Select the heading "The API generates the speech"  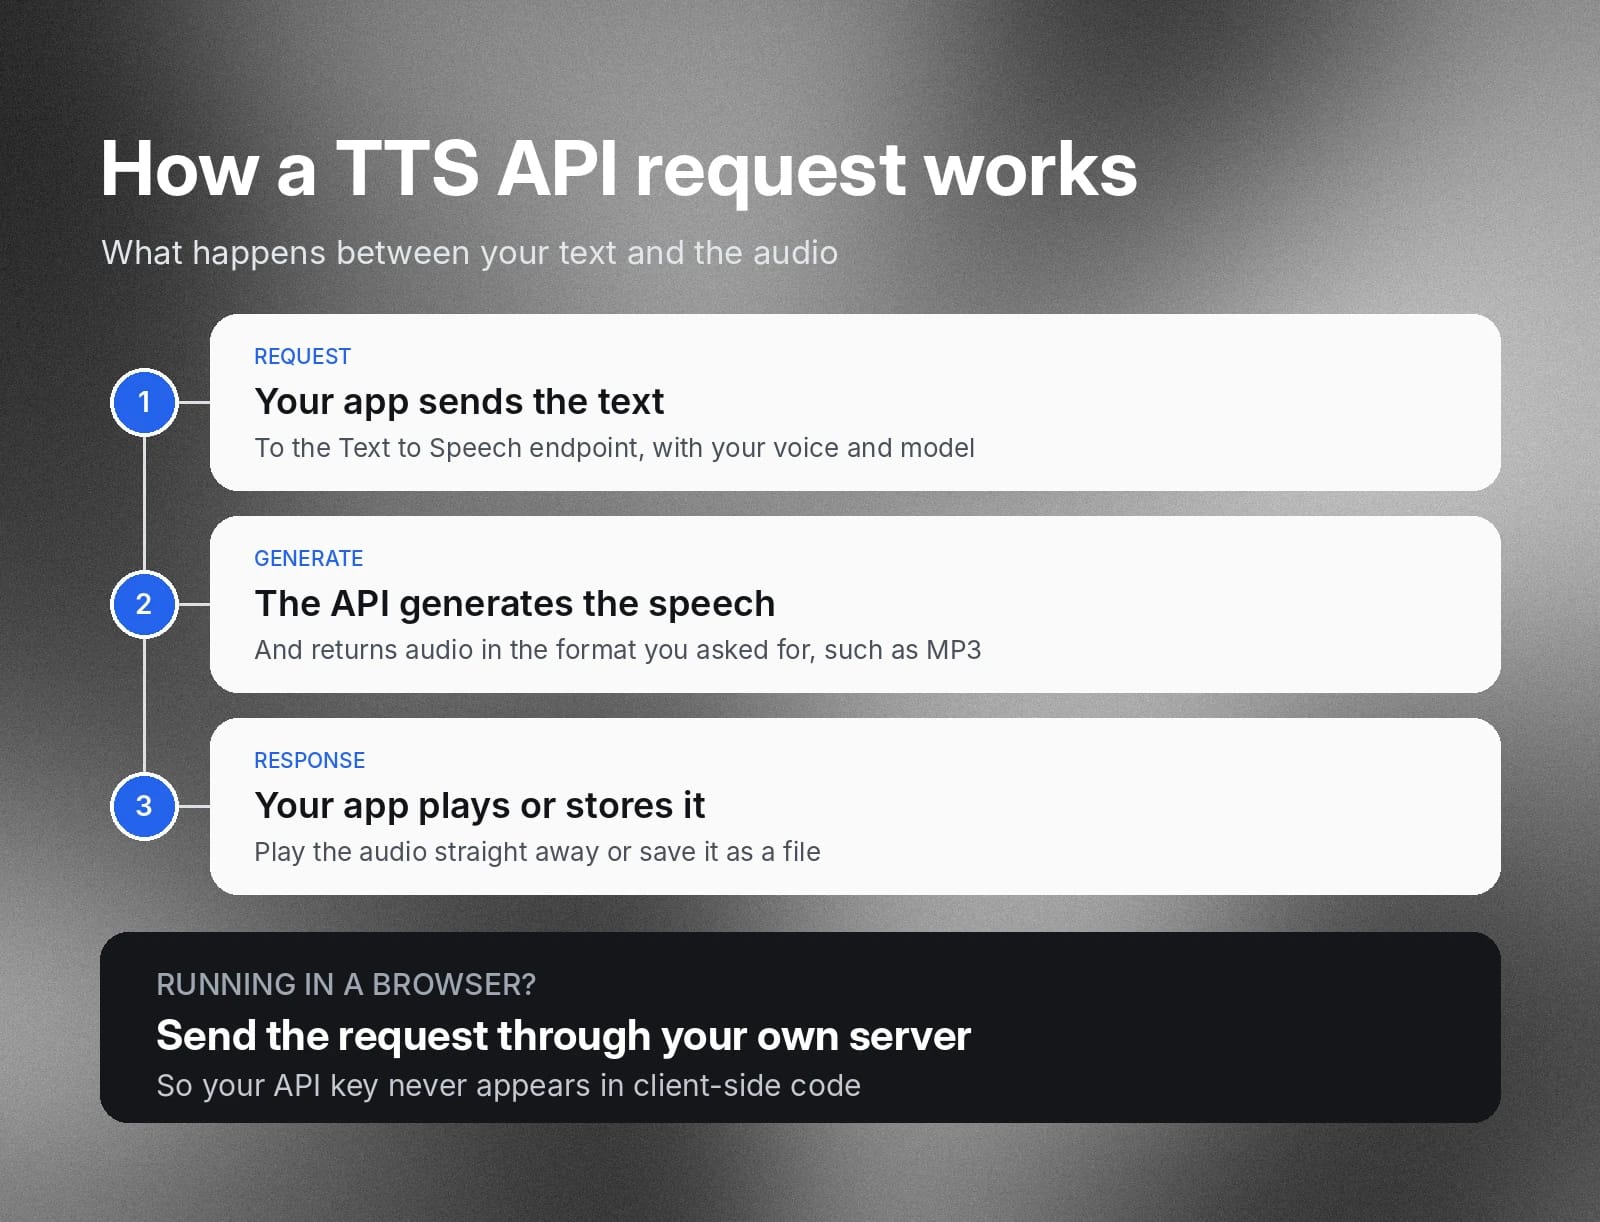click(515, 604)
